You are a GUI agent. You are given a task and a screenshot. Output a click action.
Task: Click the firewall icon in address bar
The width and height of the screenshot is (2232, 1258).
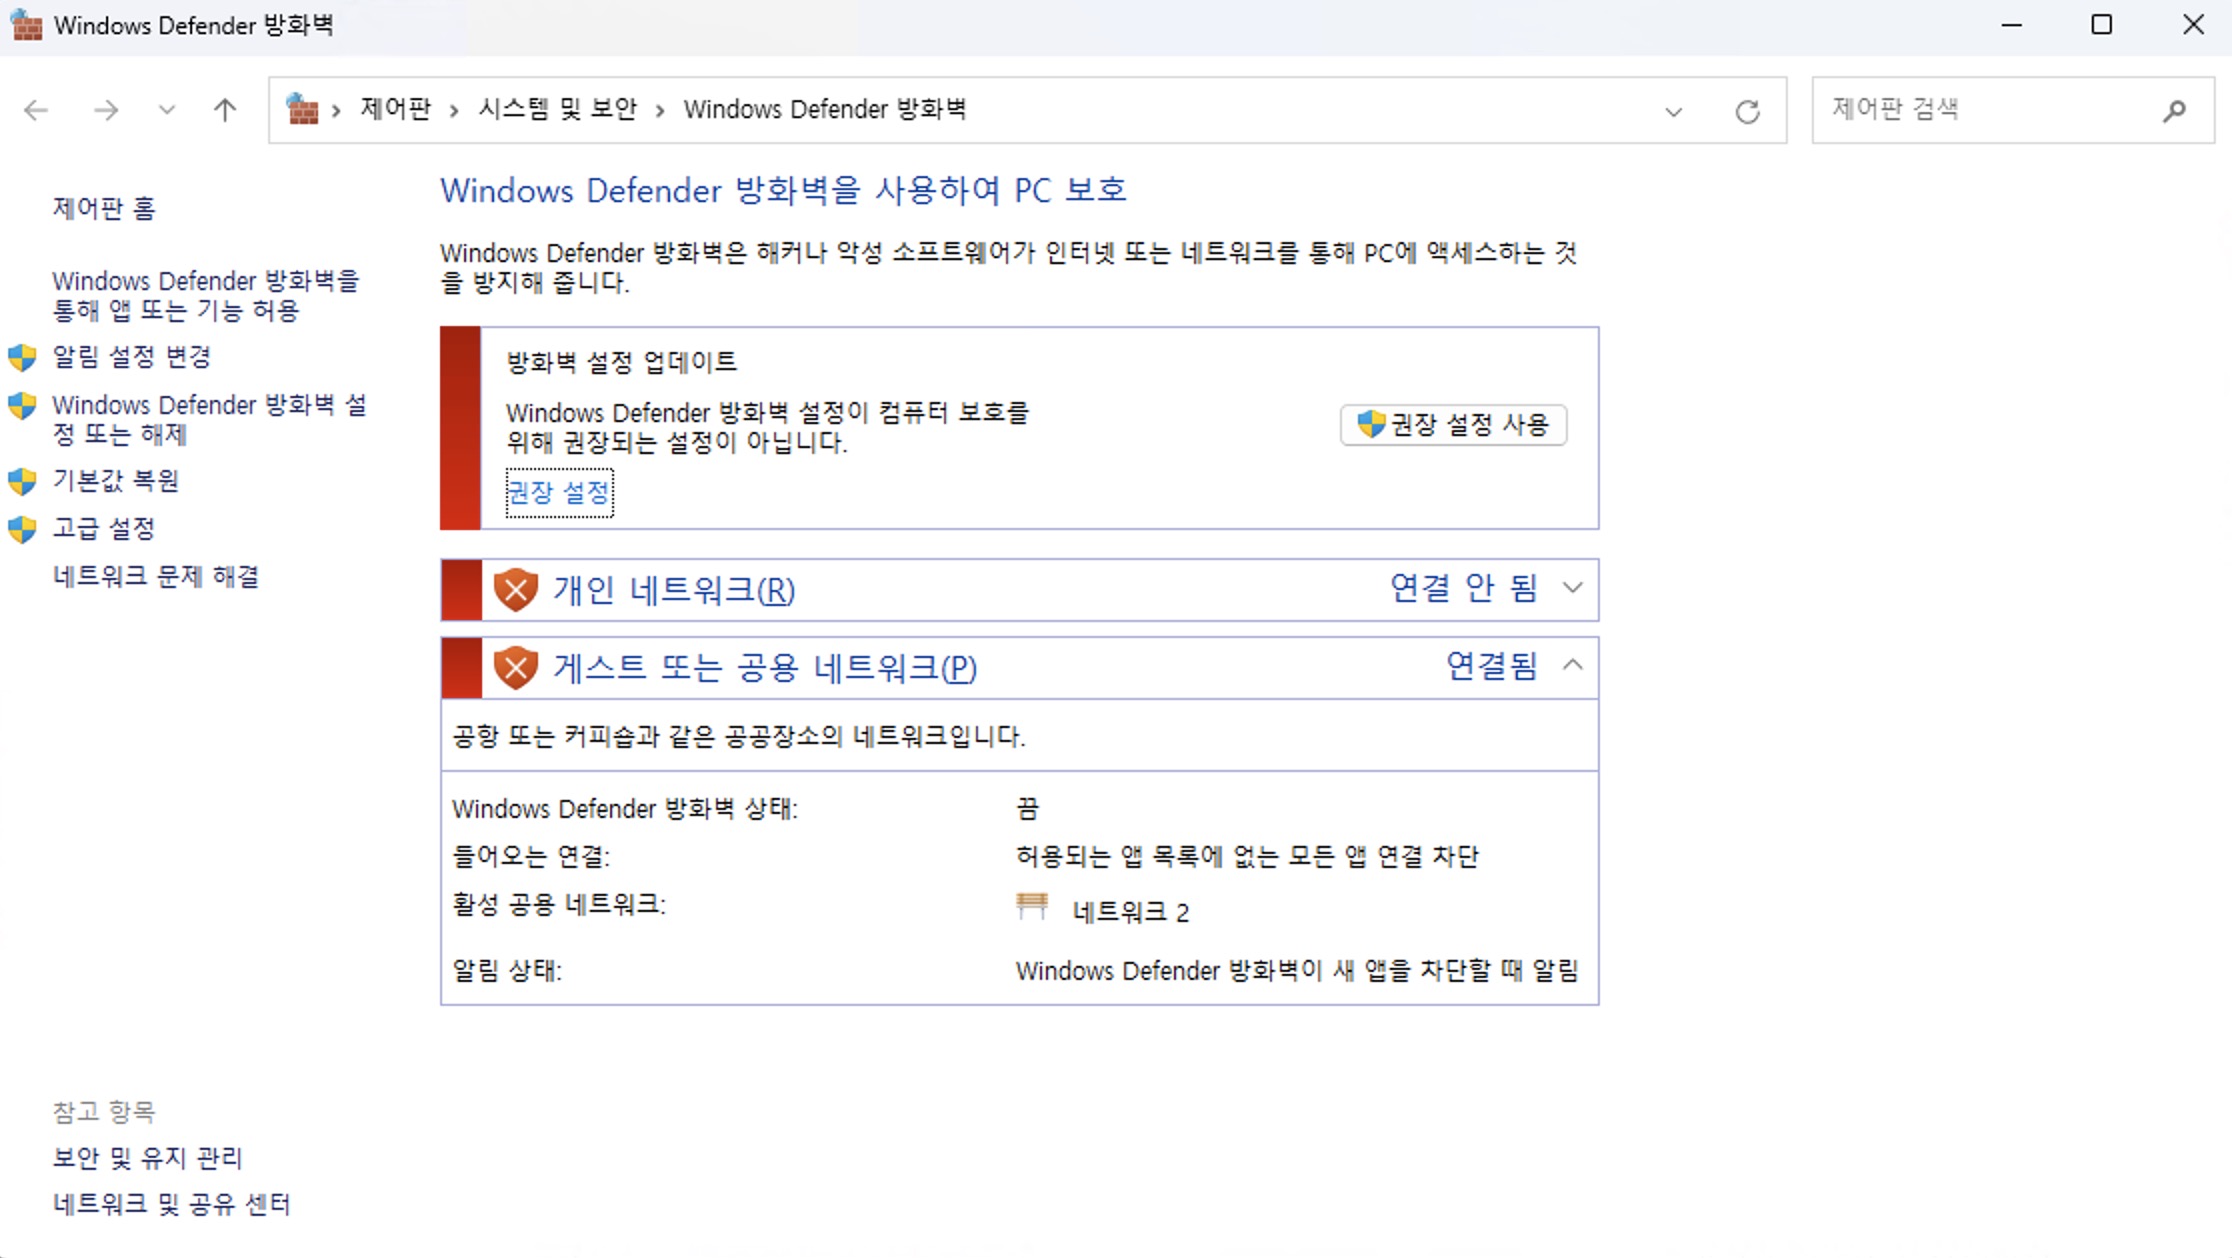click(x=302, y=109)
